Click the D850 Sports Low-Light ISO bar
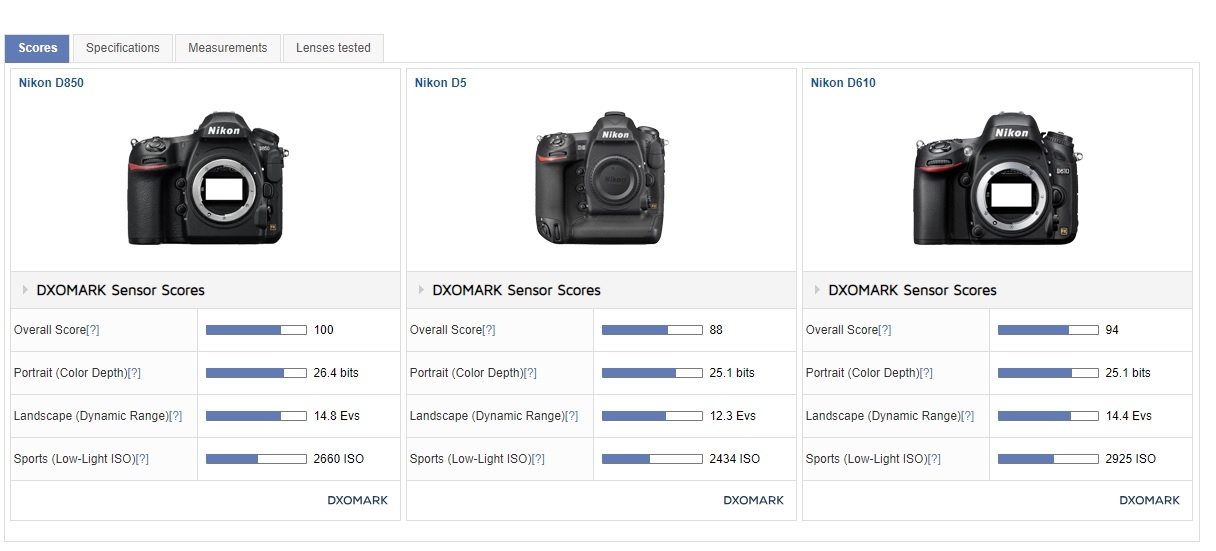Screen dimensions: 1216x551 pyautogui.click(x=256, y=459)
